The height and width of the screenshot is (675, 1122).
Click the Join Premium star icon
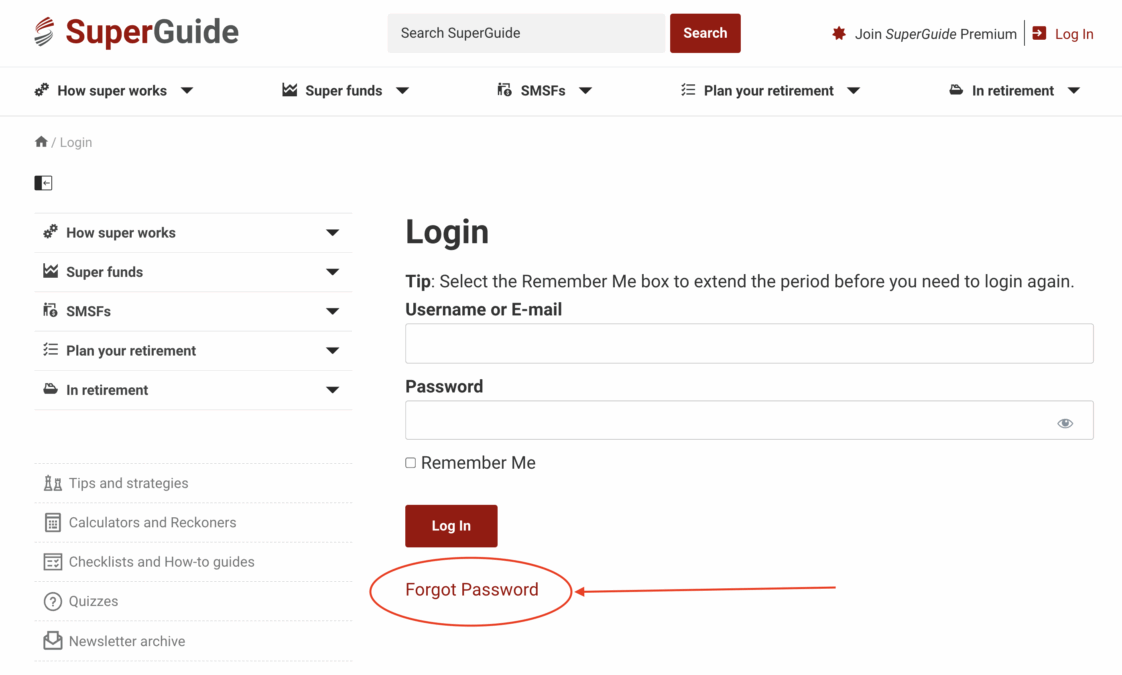point(839,34)
